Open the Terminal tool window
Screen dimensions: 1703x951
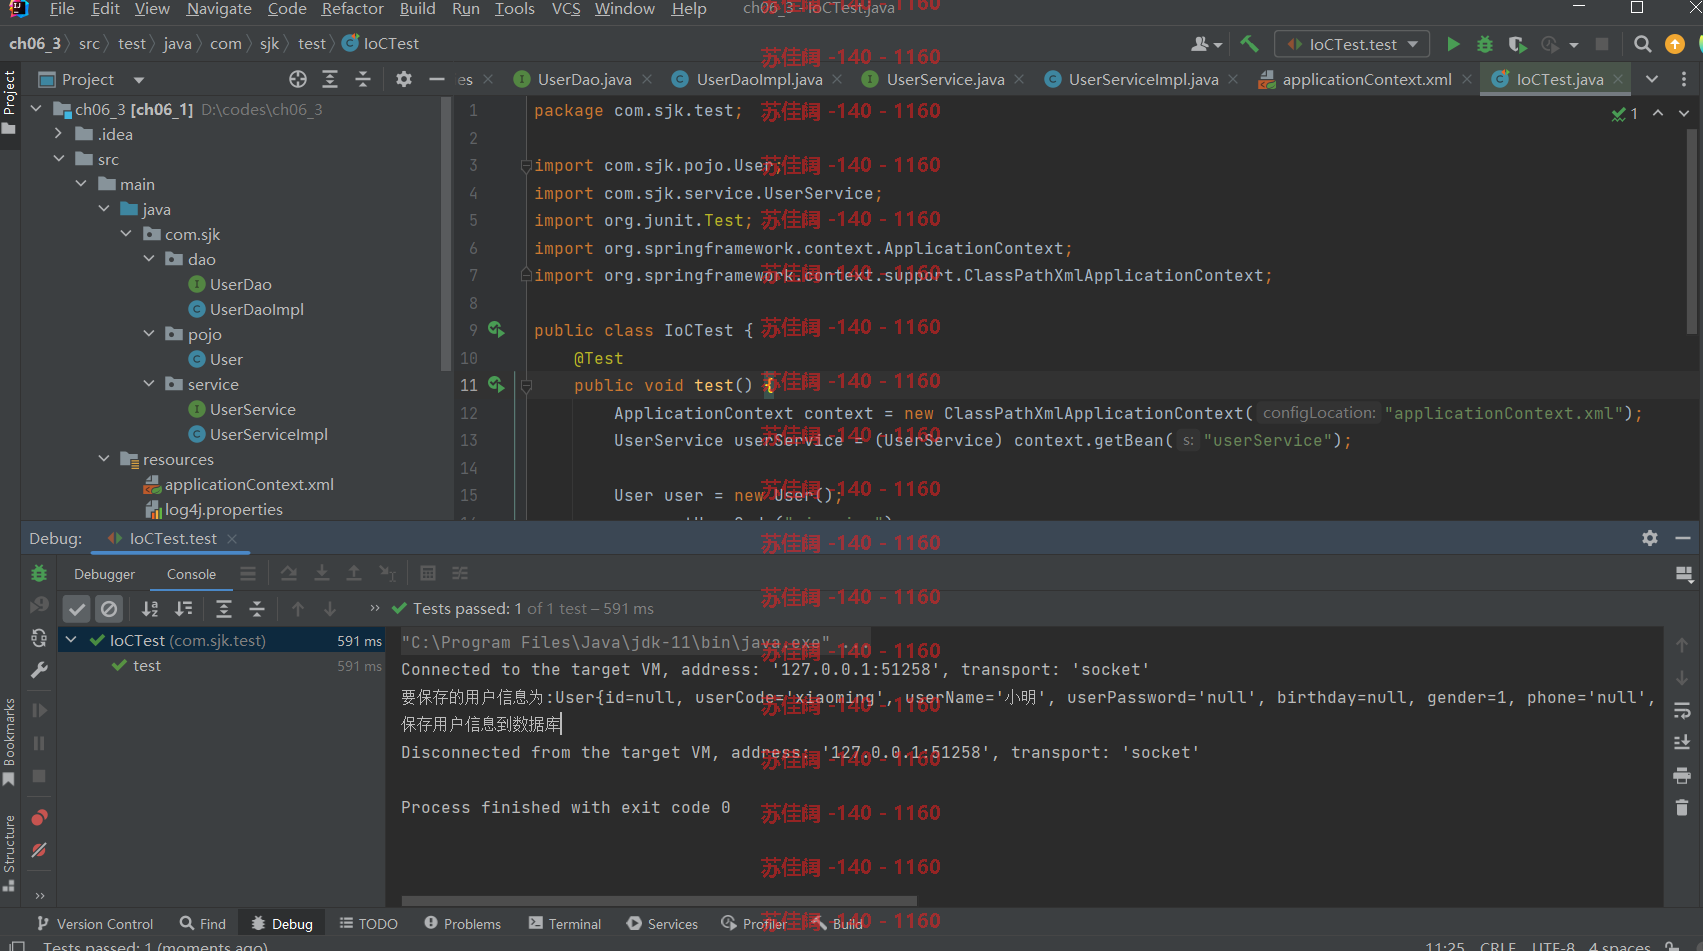point(565,924)
